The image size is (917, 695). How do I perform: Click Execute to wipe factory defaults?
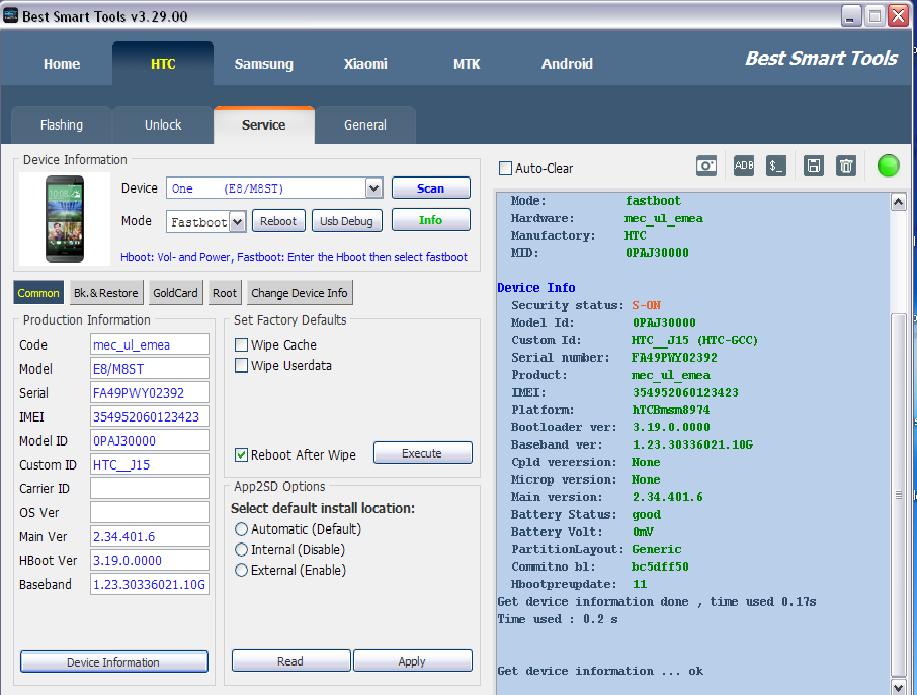(x=422, y=453)
